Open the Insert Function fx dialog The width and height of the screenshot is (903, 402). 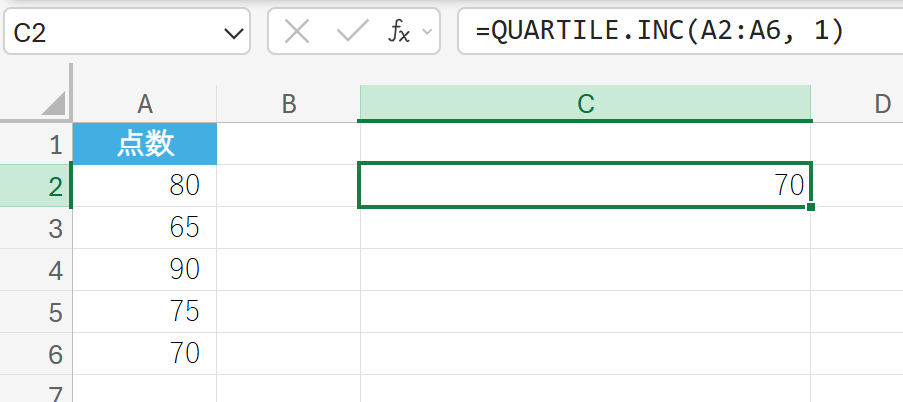coord(399,33)
